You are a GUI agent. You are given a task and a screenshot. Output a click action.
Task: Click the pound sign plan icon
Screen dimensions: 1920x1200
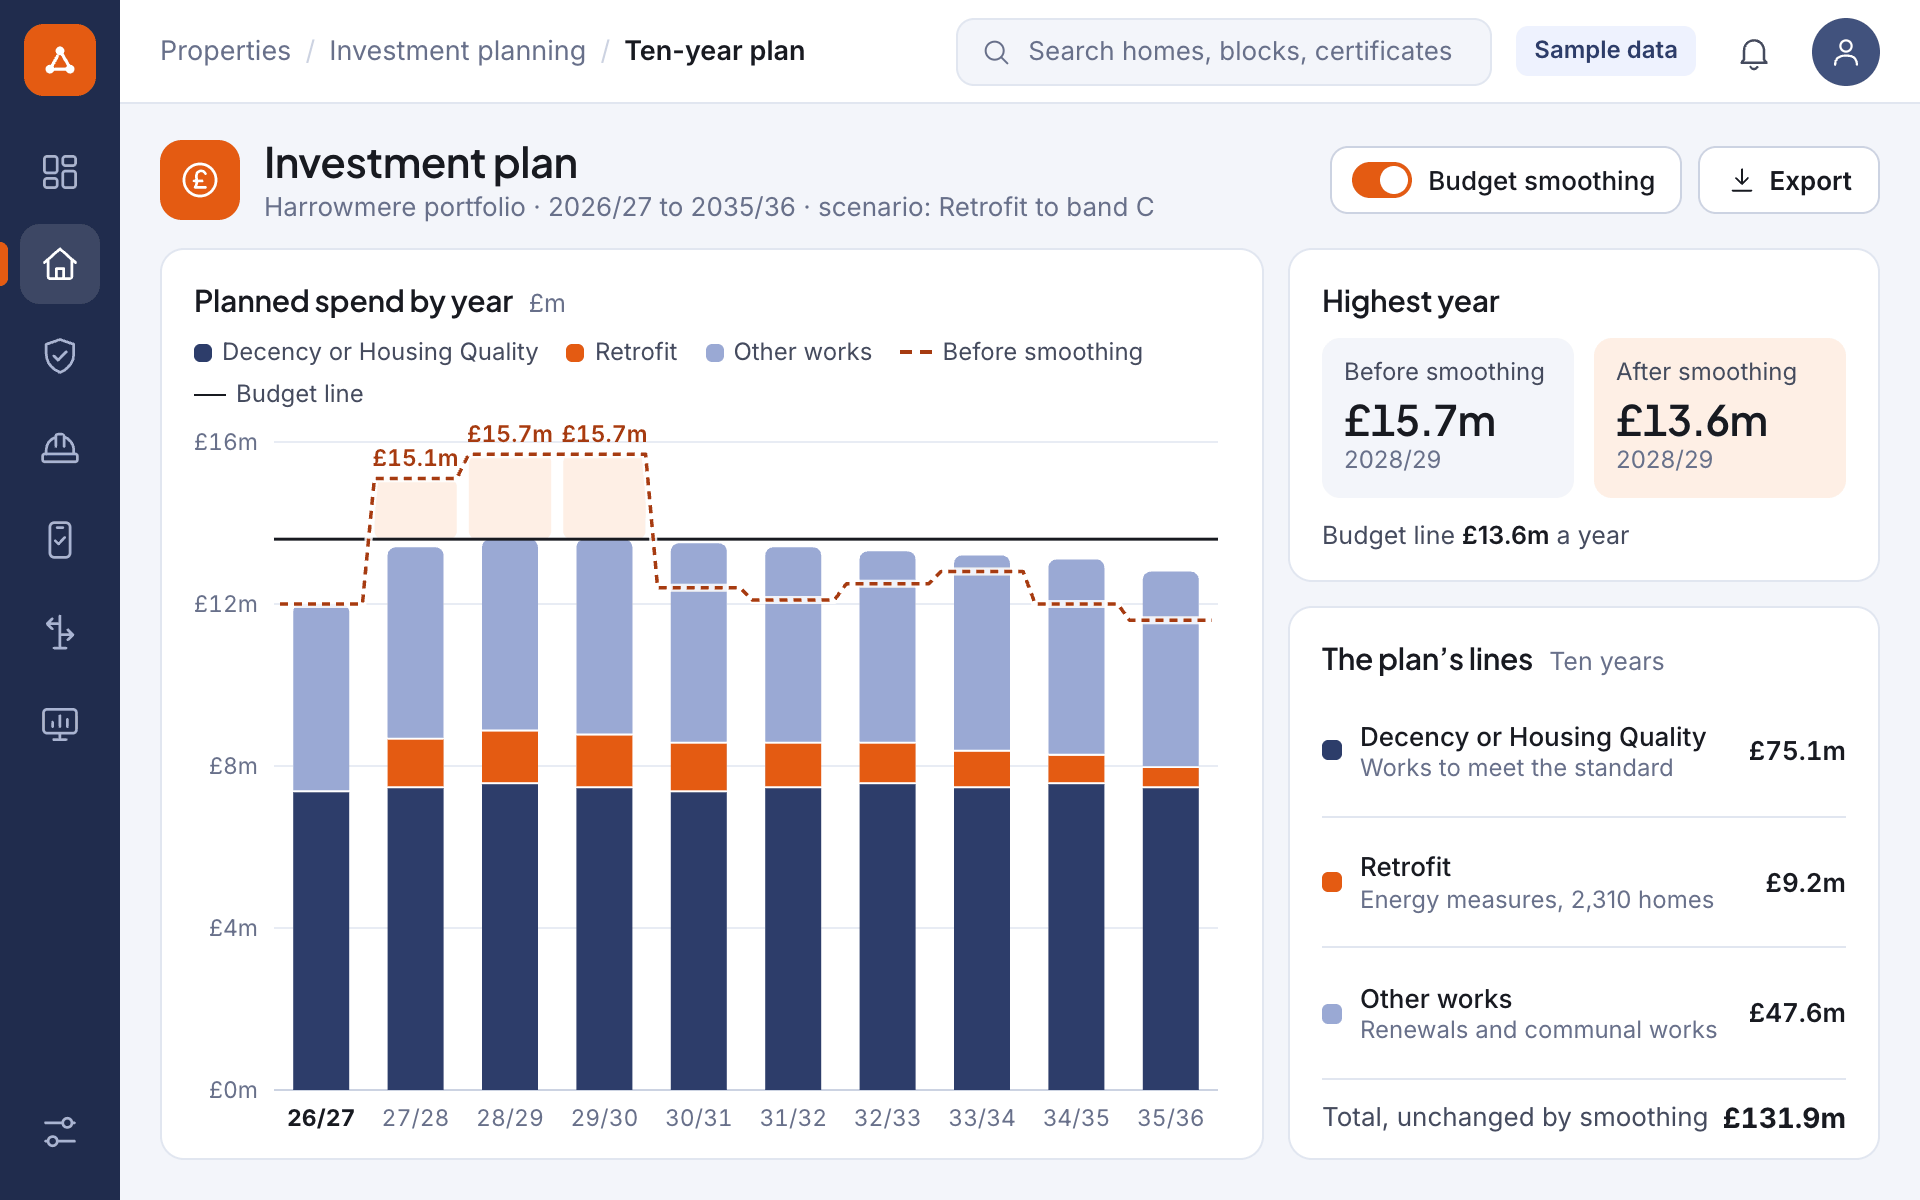200,180
